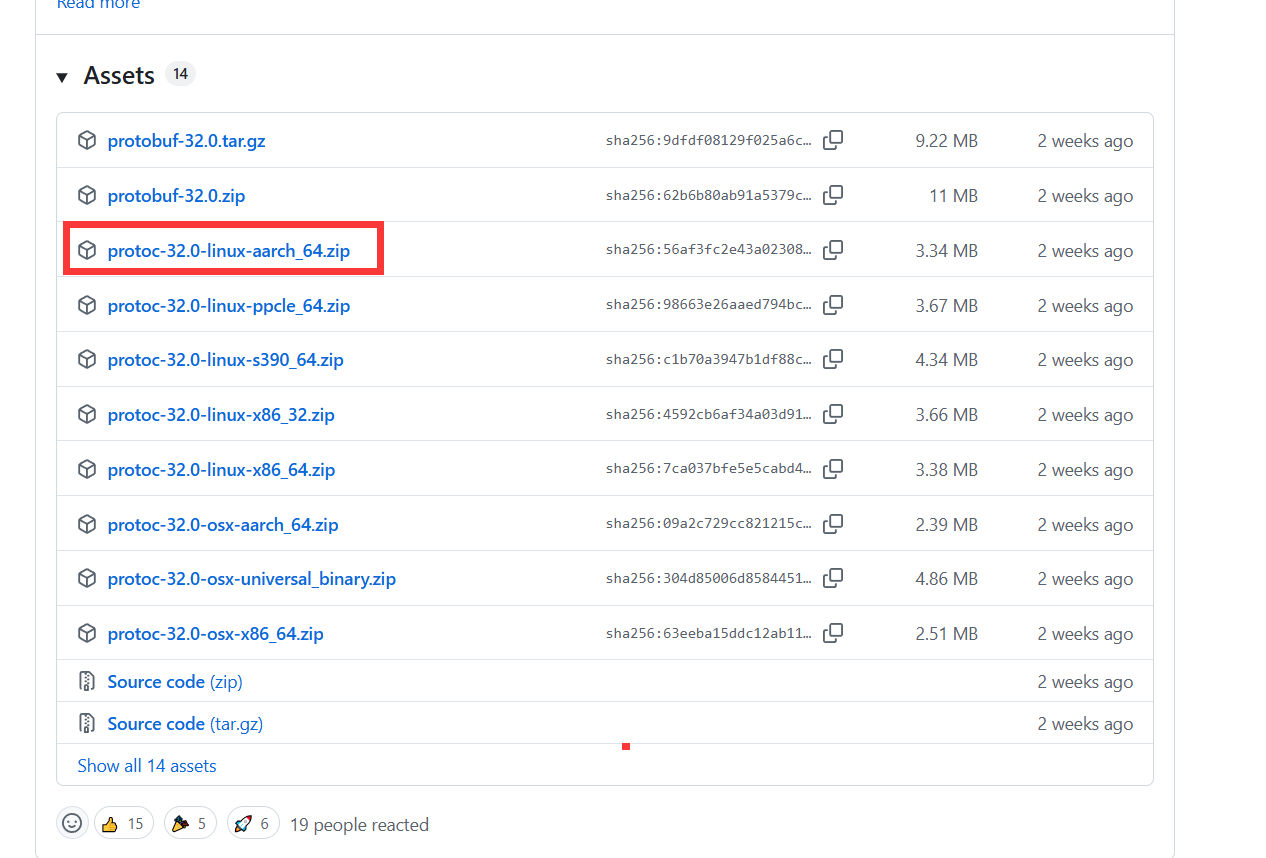Viewport: 1266px width, 858px height.
Task: Click sha256:09a2c729cc821215c hash text
Action: point(709,525)
